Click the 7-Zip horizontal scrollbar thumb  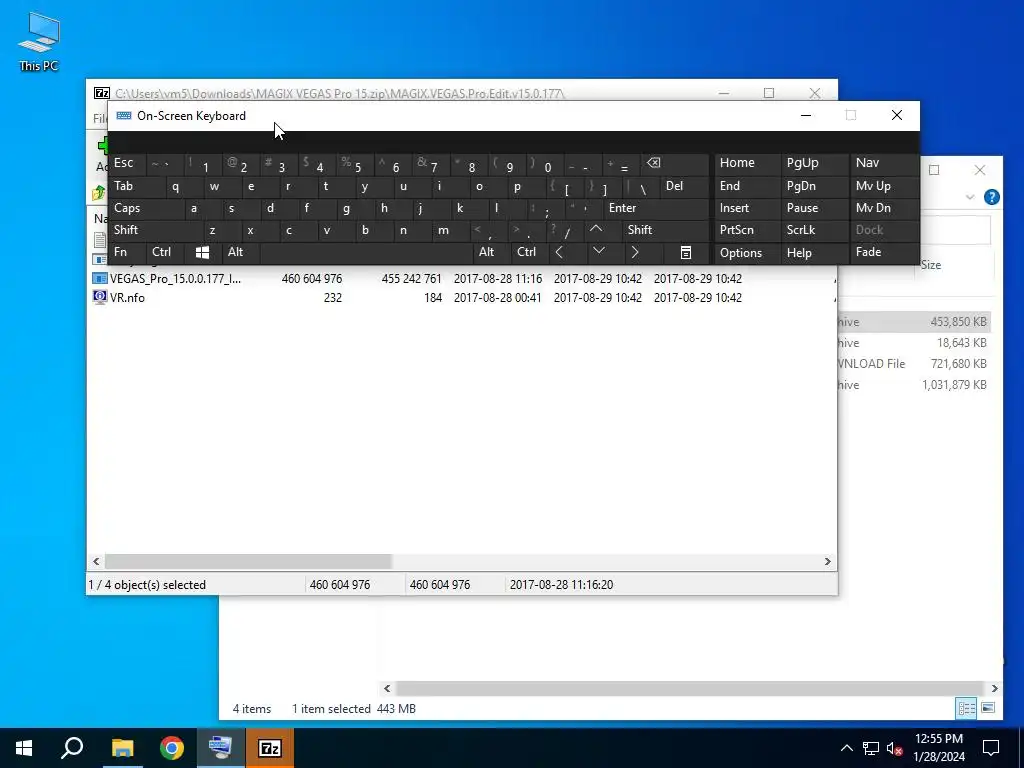point(248,562)
